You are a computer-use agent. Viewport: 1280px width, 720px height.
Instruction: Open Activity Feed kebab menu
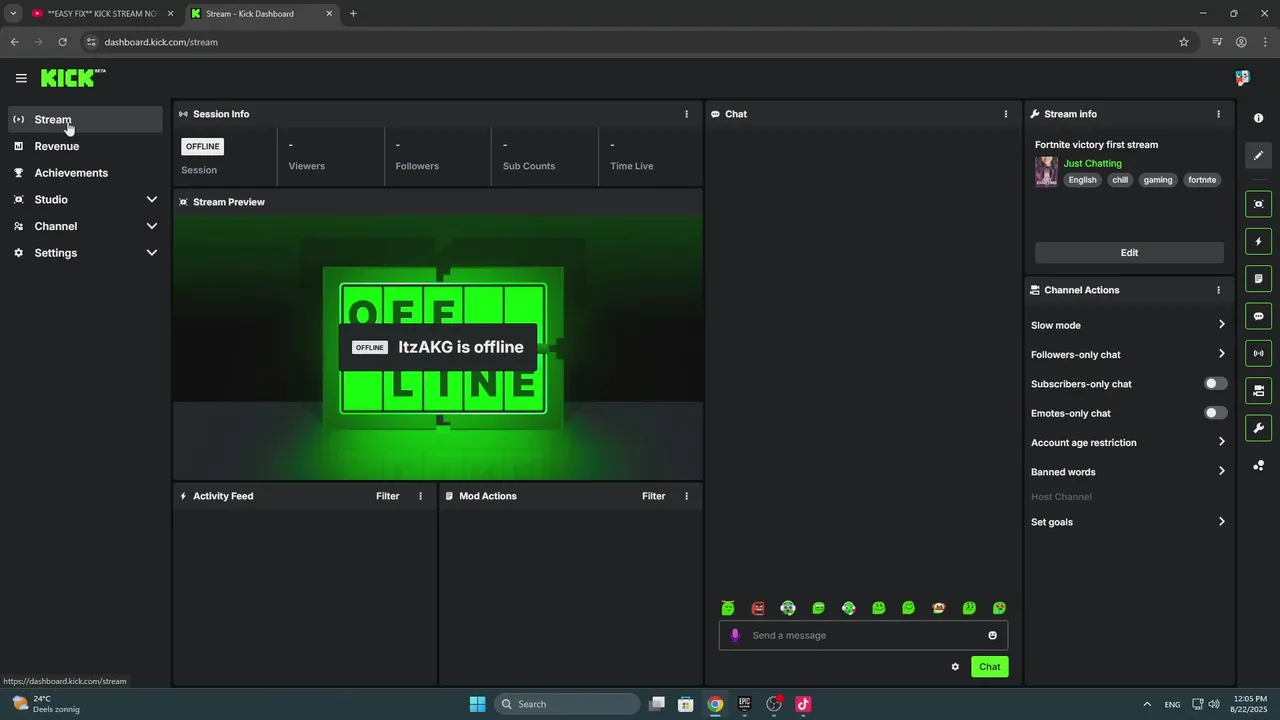point(420,496)
